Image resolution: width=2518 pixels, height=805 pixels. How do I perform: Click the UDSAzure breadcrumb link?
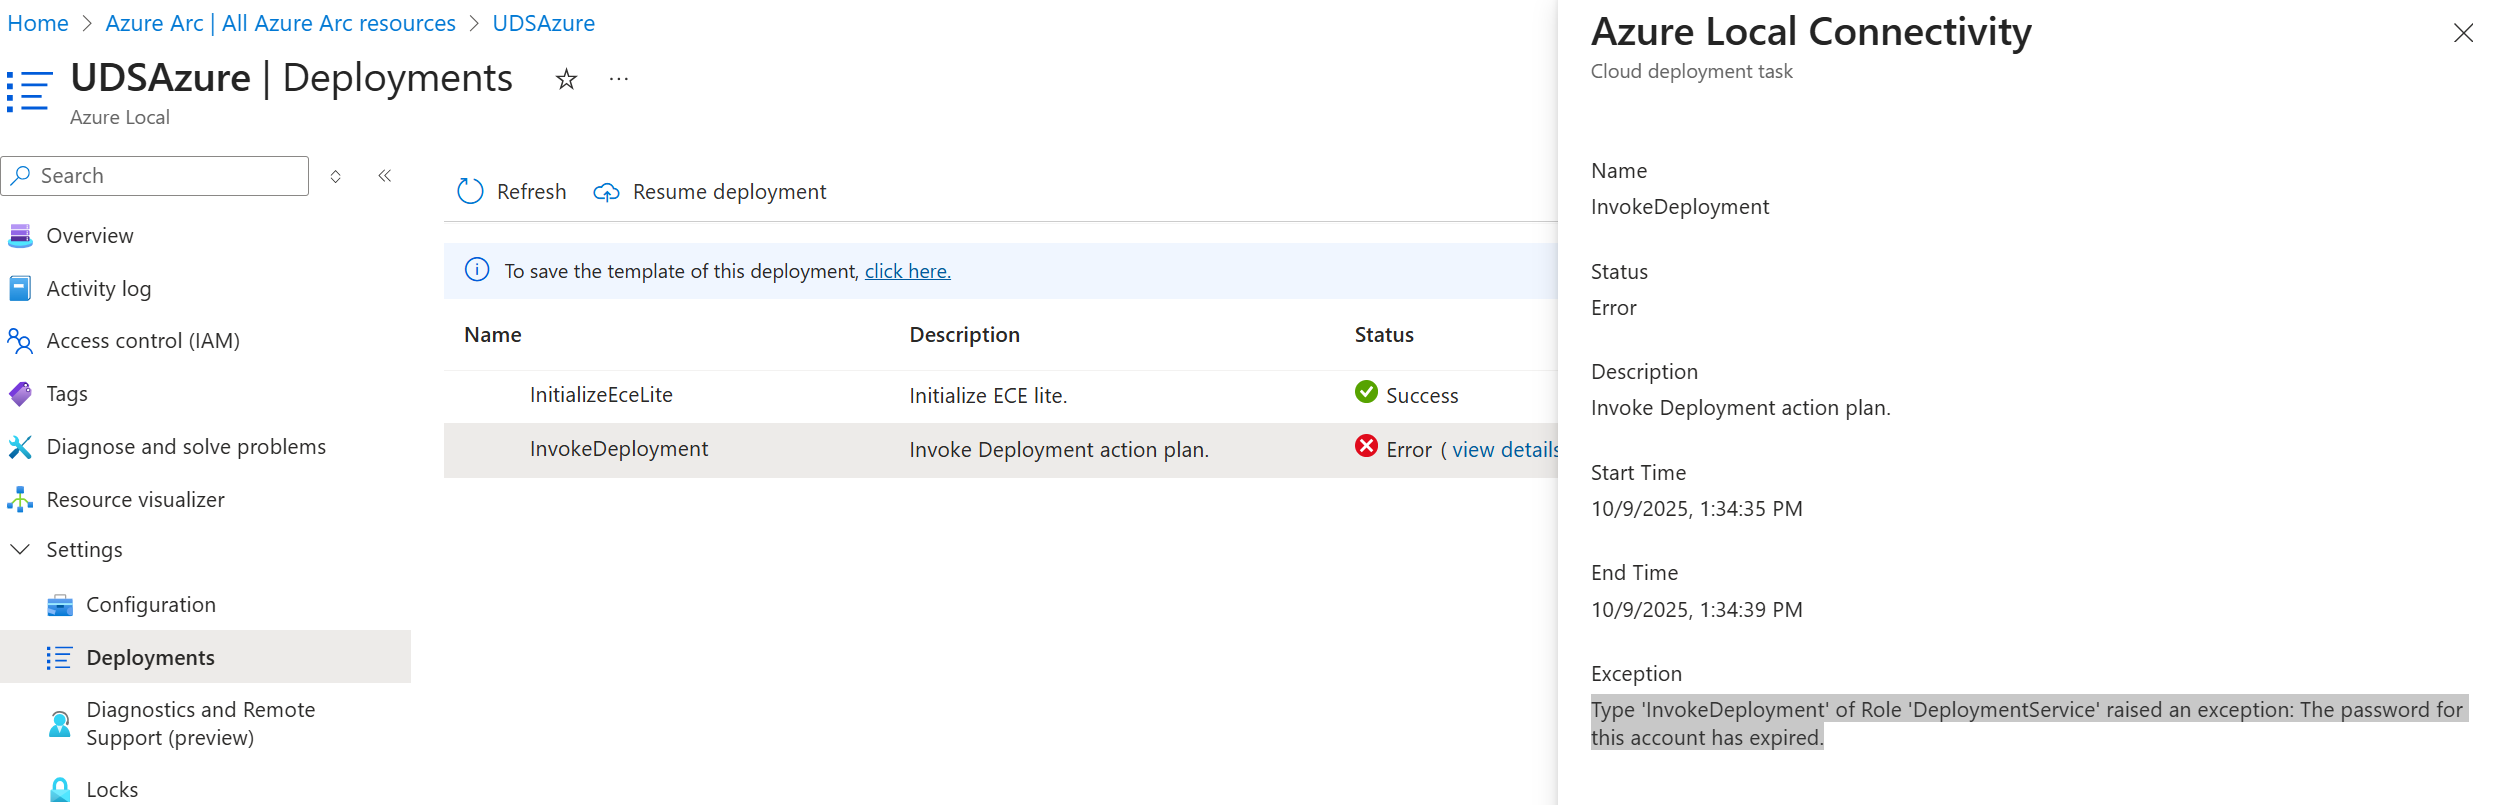[544, 23]
